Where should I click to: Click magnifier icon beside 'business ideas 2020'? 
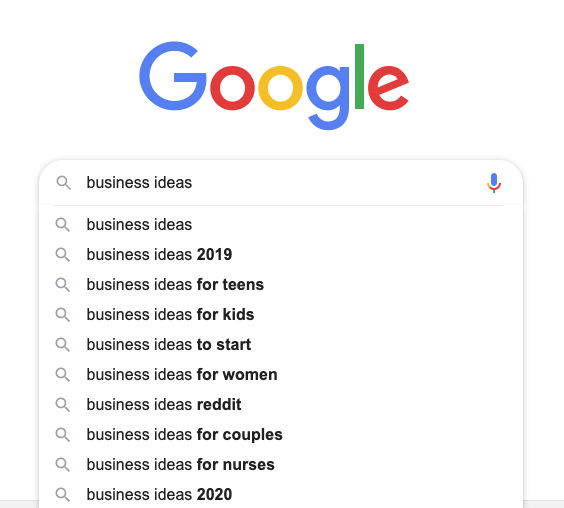tap(63, 494)
